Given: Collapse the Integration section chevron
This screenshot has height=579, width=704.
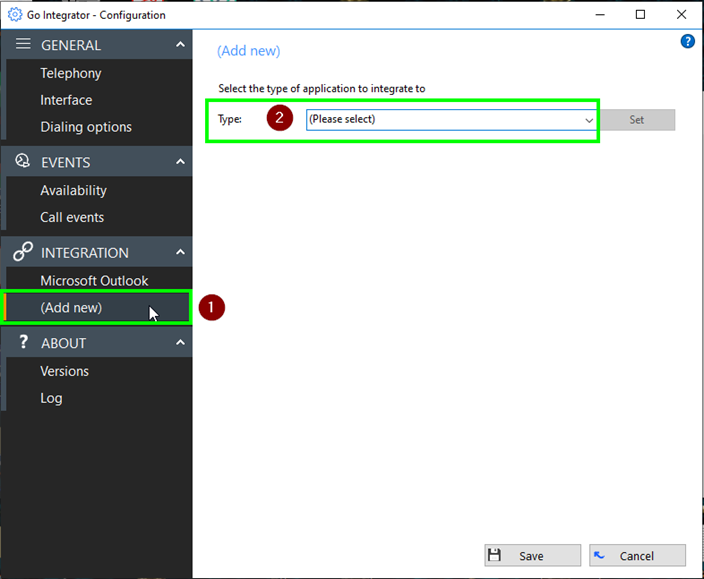Looking at the screenshot, I should point(180,253).
